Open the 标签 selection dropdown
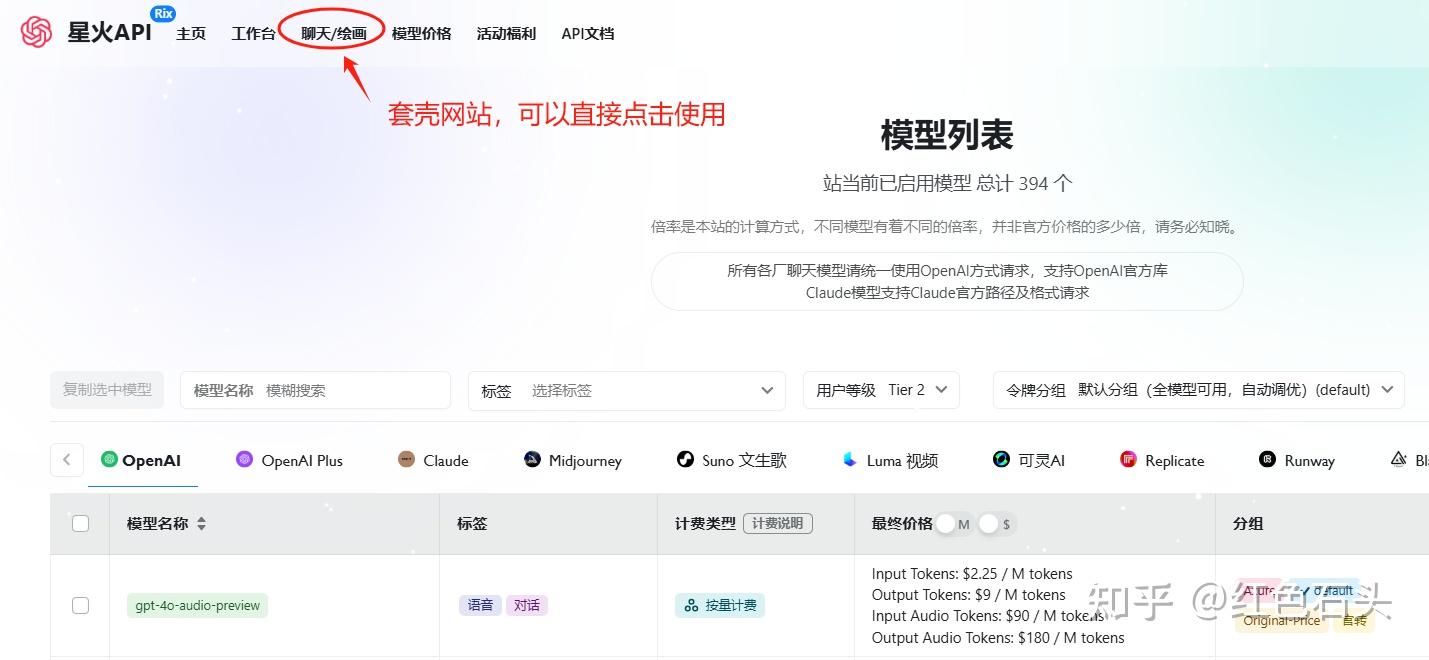 coord(626,390)
